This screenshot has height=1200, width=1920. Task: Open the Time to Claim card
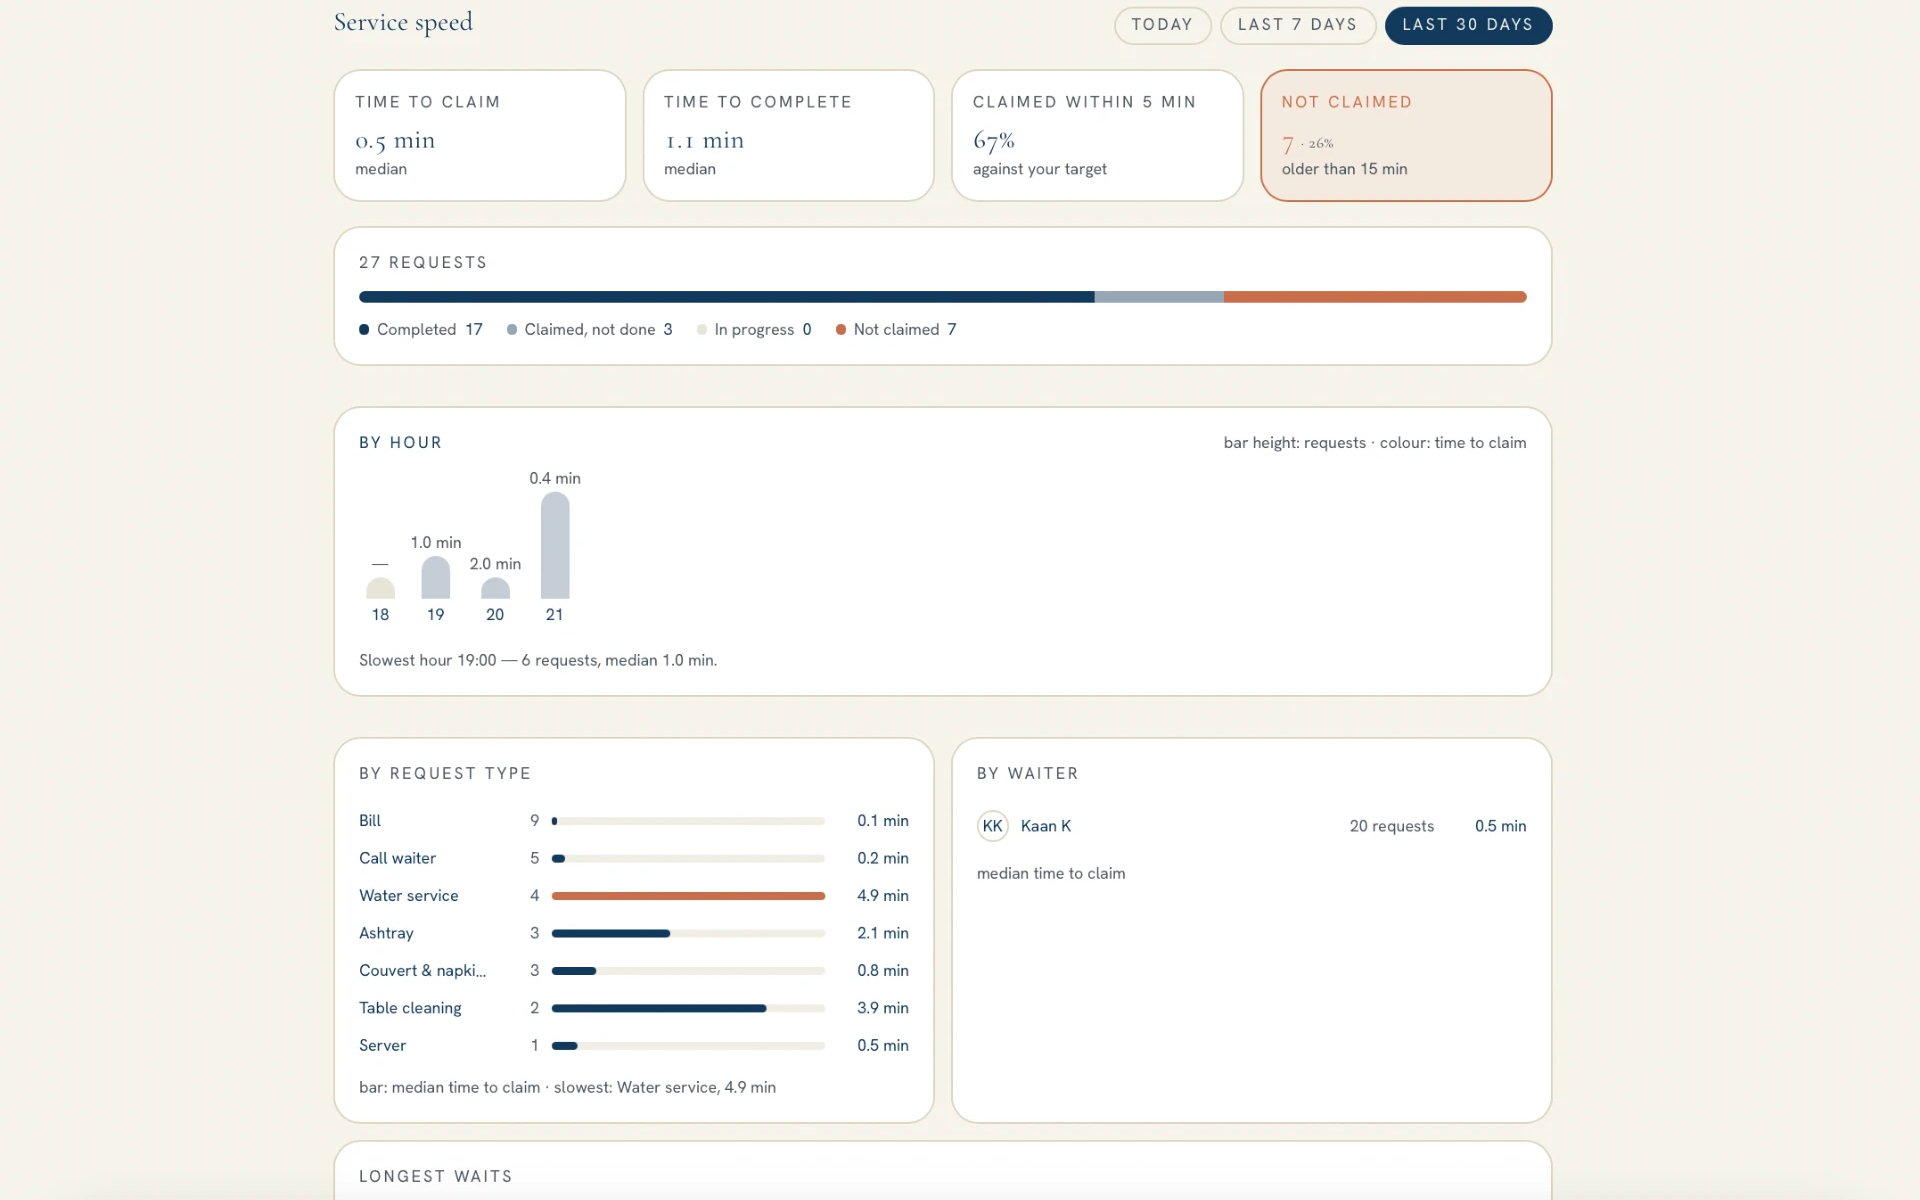click(480, 135)
